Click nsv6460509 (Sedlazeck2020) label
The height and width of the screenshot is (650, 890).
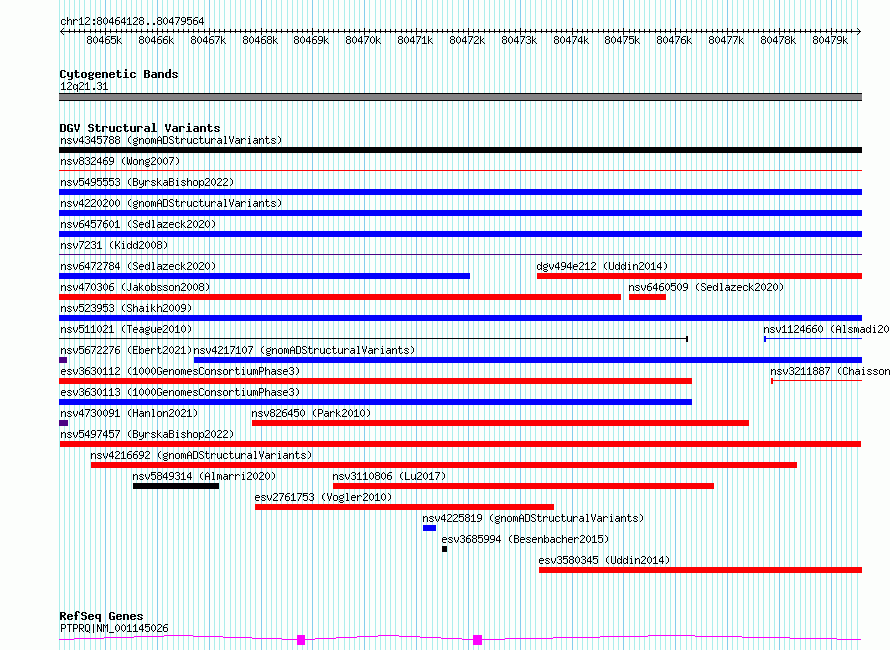click(706, 287)
